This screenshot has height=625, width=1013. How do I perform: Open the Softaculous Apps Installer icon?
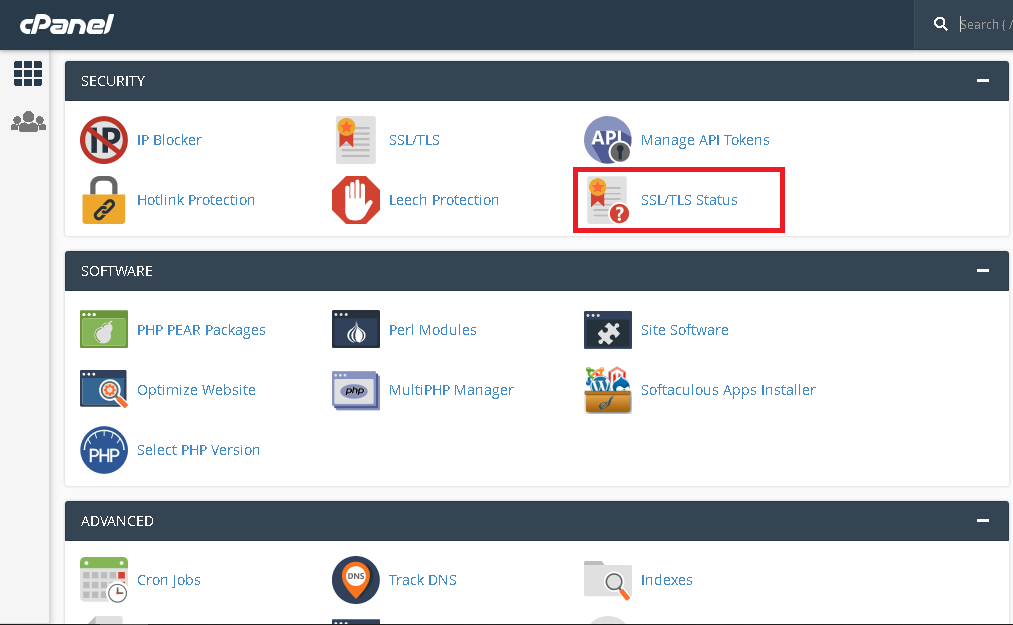(x=608, y=390)
